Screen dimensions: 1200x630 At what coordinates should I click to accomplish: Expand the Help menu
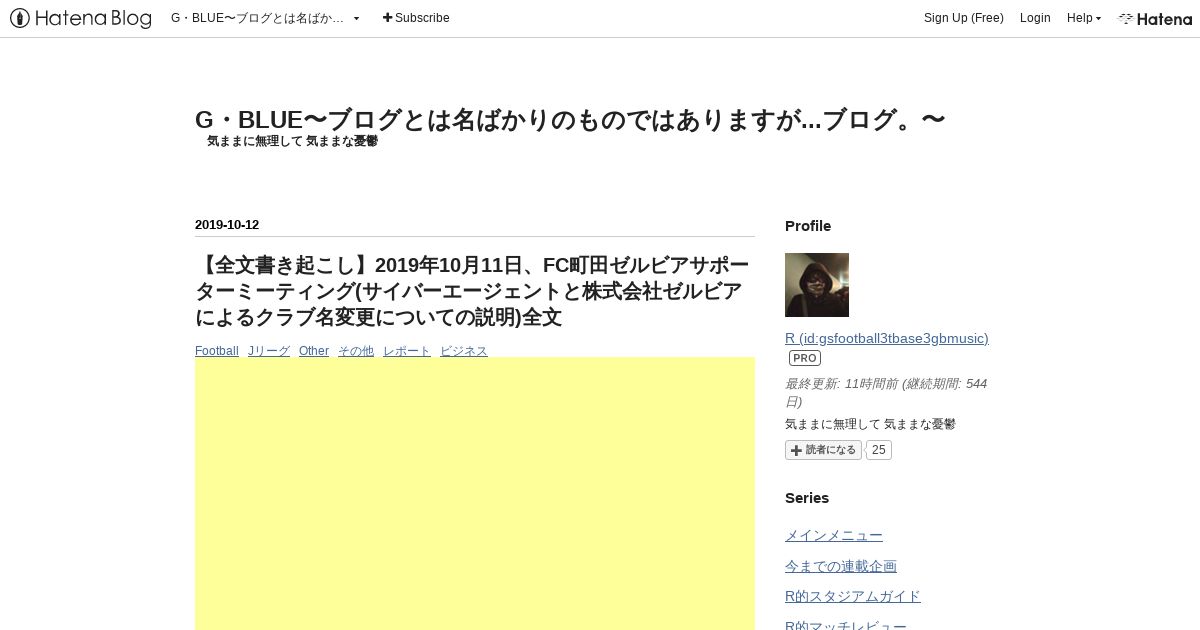pos(1084,18)
